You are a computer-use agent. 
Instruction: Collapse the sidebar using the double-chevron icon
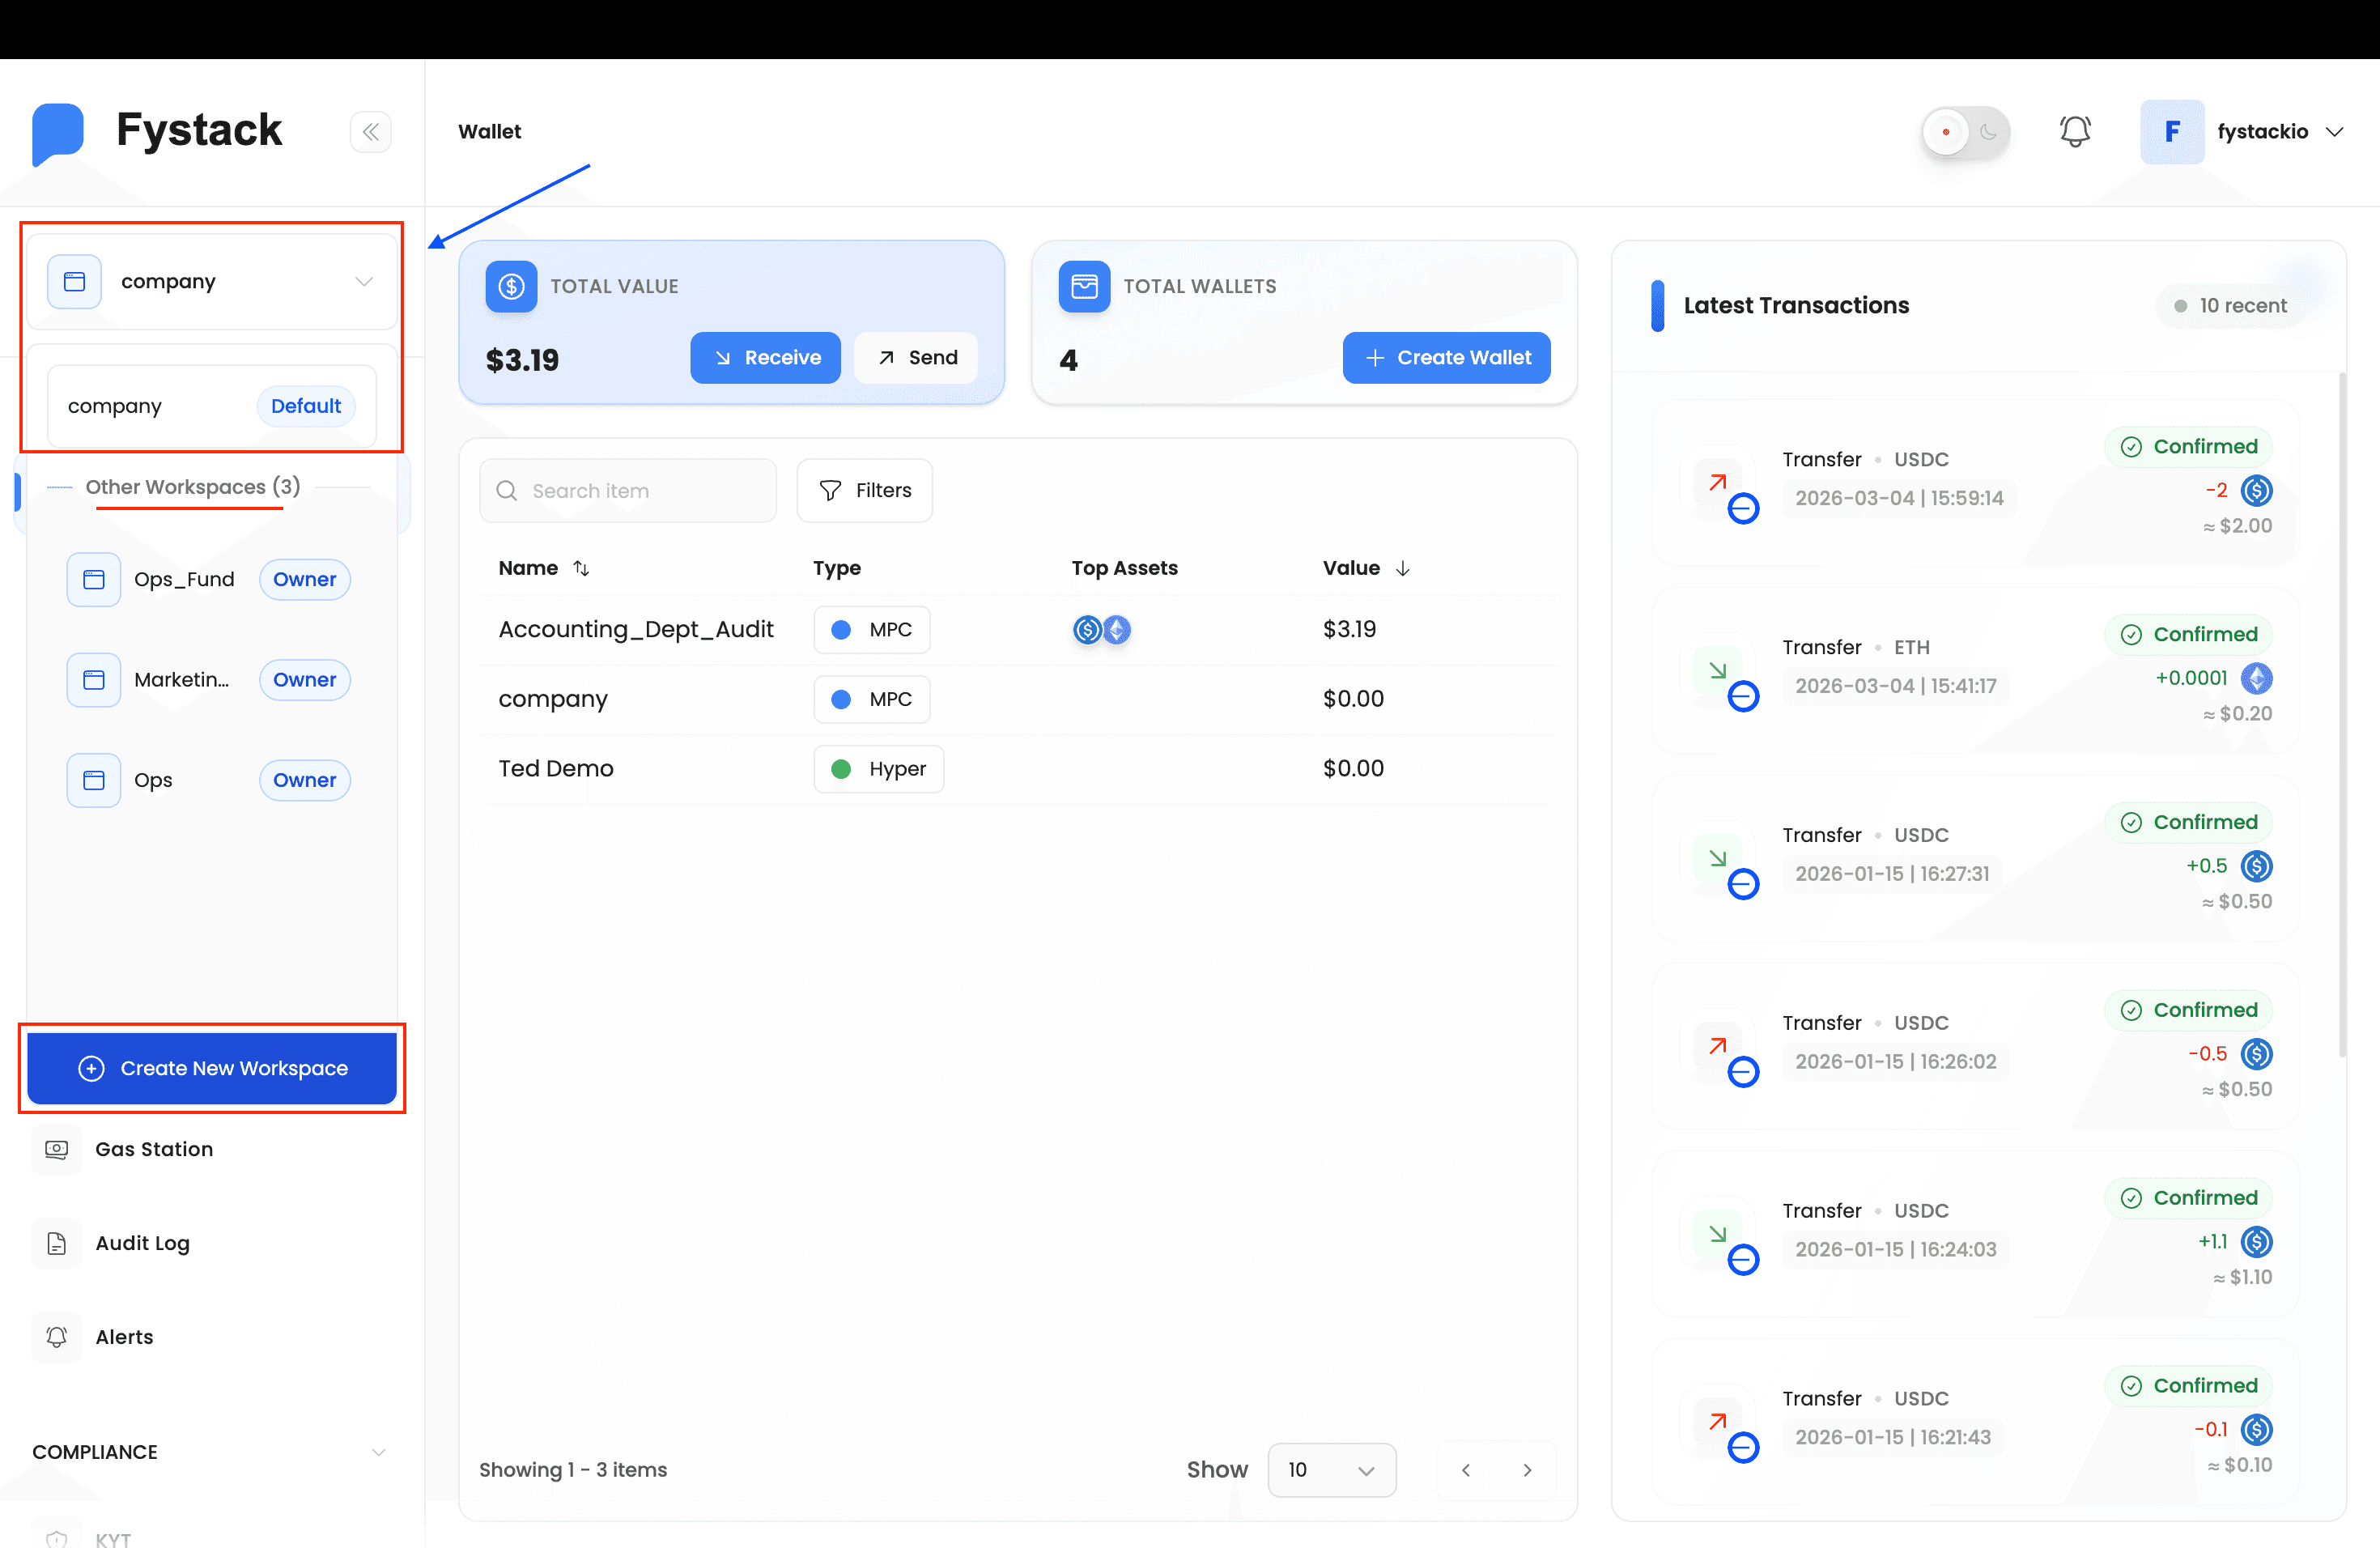coord(371,131)
